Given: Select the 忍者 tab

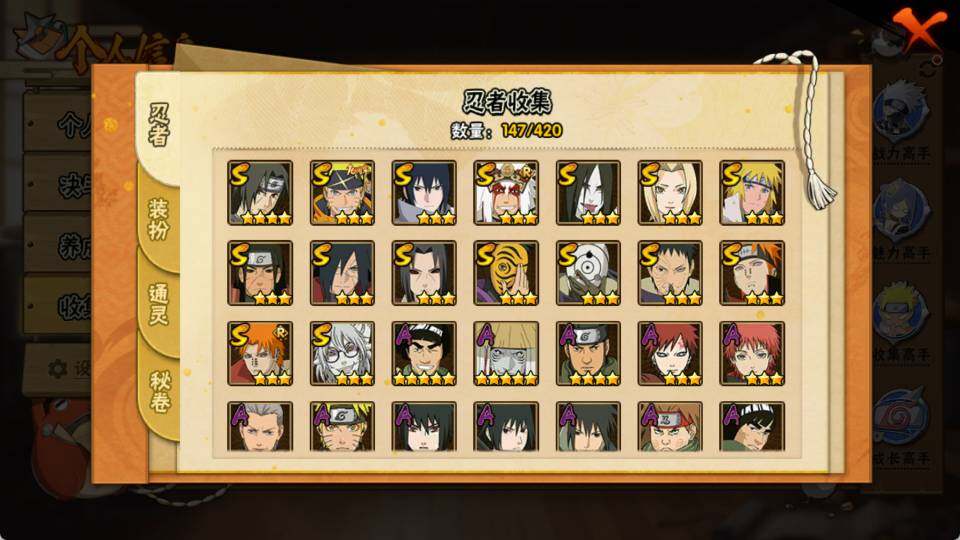Looking at the screenshot, I should [159, 126].
